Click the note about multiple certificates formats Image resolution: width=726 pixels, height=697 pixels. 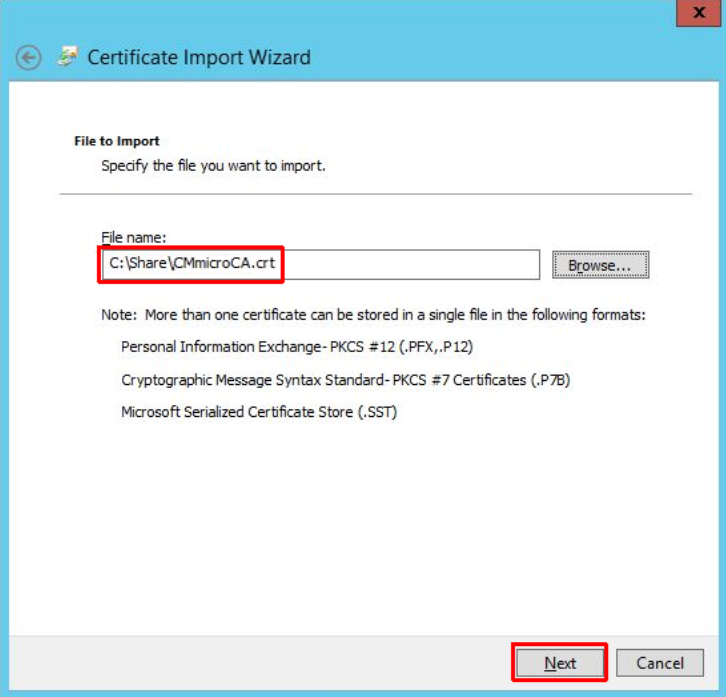coord(373,315)
